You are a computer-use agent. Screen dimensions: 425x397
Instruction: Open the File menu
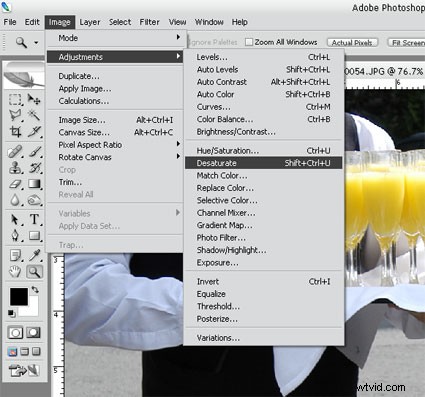(x=10, y=22)
